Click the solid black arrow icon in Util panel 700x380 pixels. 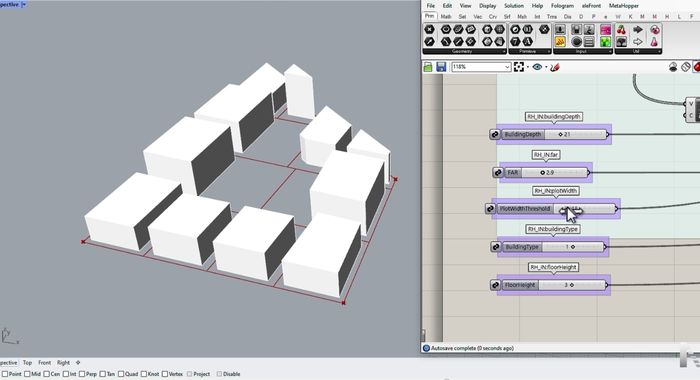638,29
